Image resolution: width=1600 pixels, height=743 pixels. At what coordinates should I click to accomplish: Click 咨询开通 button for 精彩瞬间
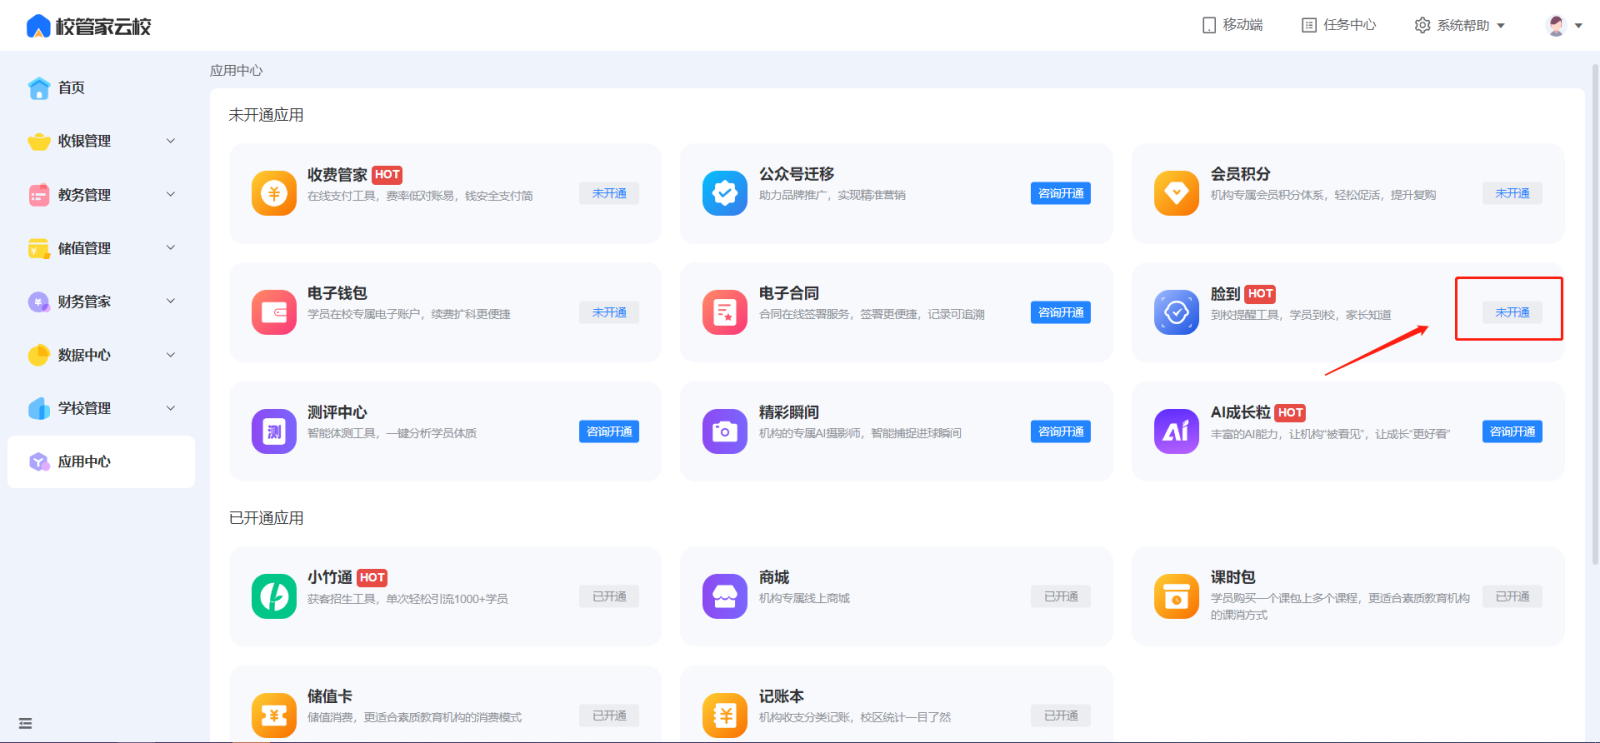tap(1061, 431)
